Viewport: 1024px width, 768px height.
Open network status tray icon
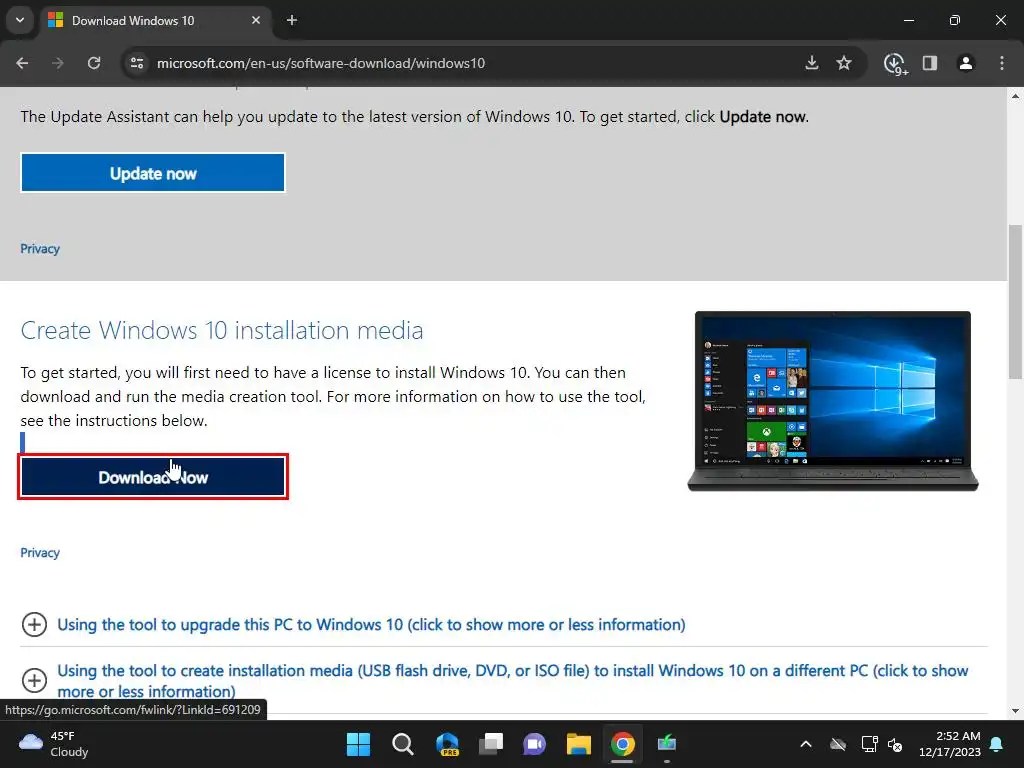(869, 744)
